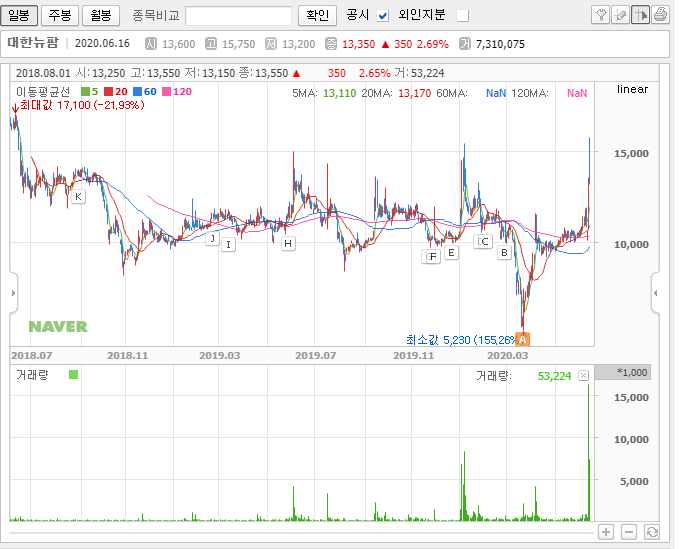Open disclosure marker C on chart
This screenshot has height=549, width=679.
tap(483, 242)
